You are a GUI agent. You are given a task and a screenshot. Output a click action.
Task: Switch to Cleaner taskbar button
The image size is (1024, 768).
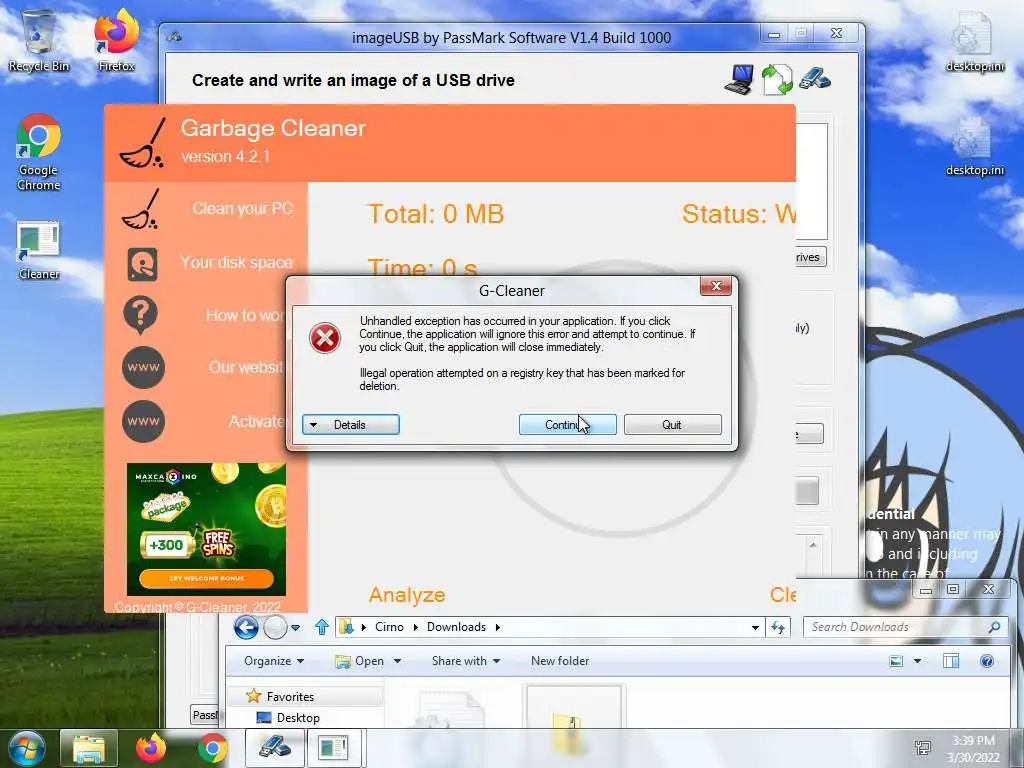[x=333, y=748]
